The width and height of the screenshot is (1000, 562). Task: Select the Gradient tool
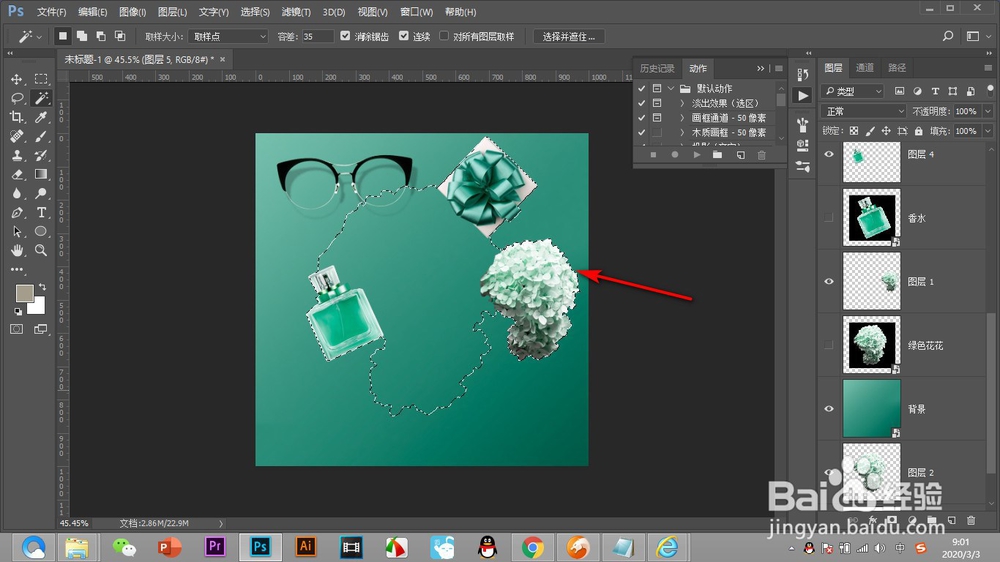click(41, 174)
